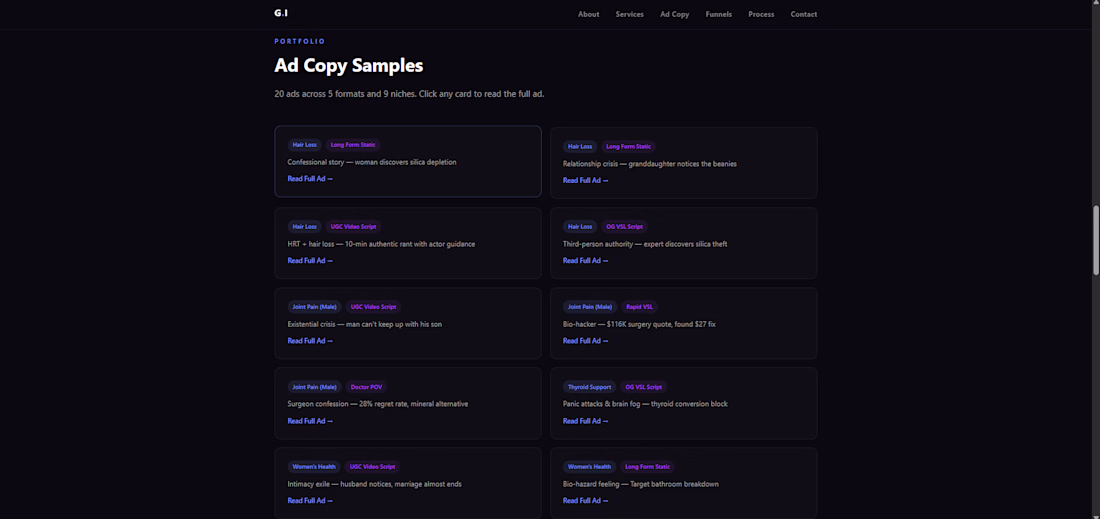
Task: Read thyroid conversion block full ad
Action: 585,421
